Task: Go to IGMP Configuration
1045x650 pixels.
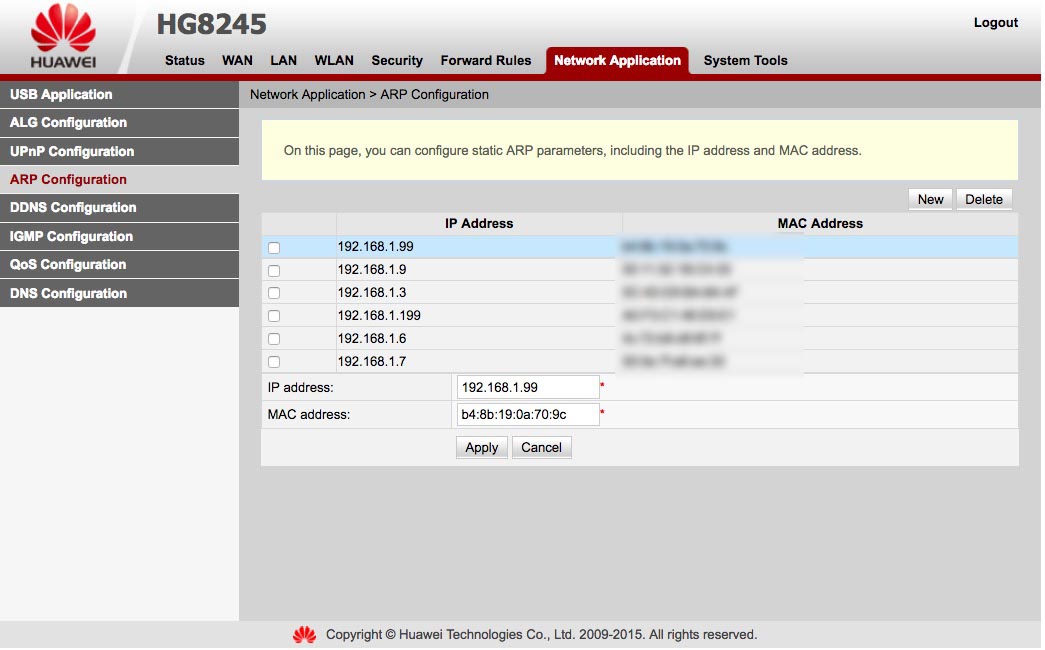Action: tap(119, 237)
